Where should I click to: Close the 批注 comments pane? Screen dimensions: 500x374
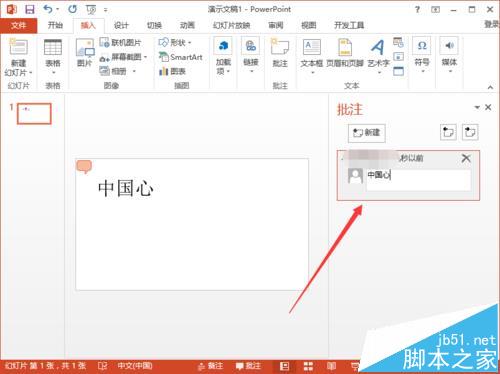(x=488, y=107)
